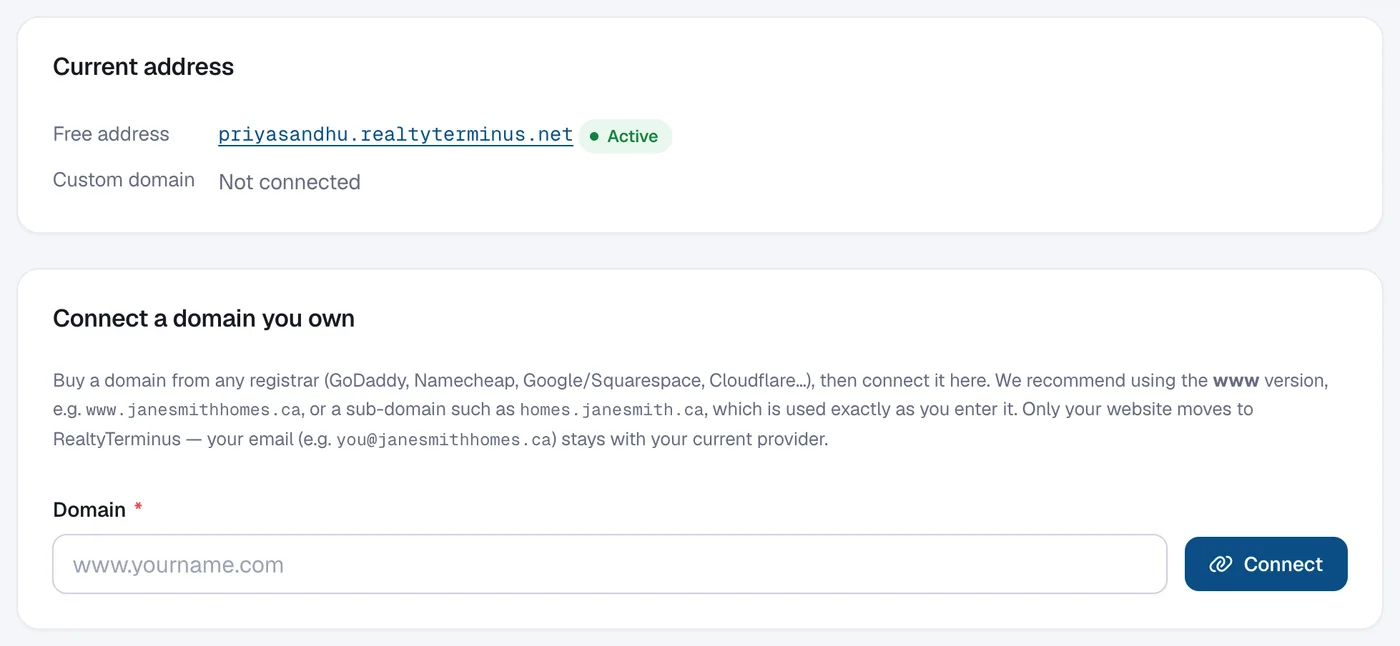Image resolution: width=1400 pixels, height=646 pixels.
Task: Click the 'Not connected' custom domain text
Action: pos(289,182)
